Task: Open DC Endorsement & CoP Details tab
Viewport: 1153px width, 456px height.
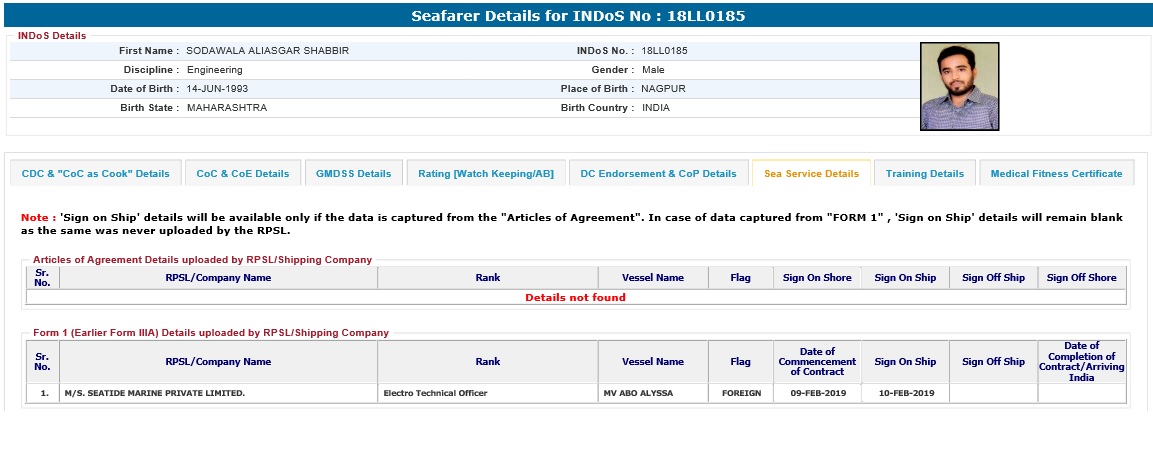Action: [659, 173]
